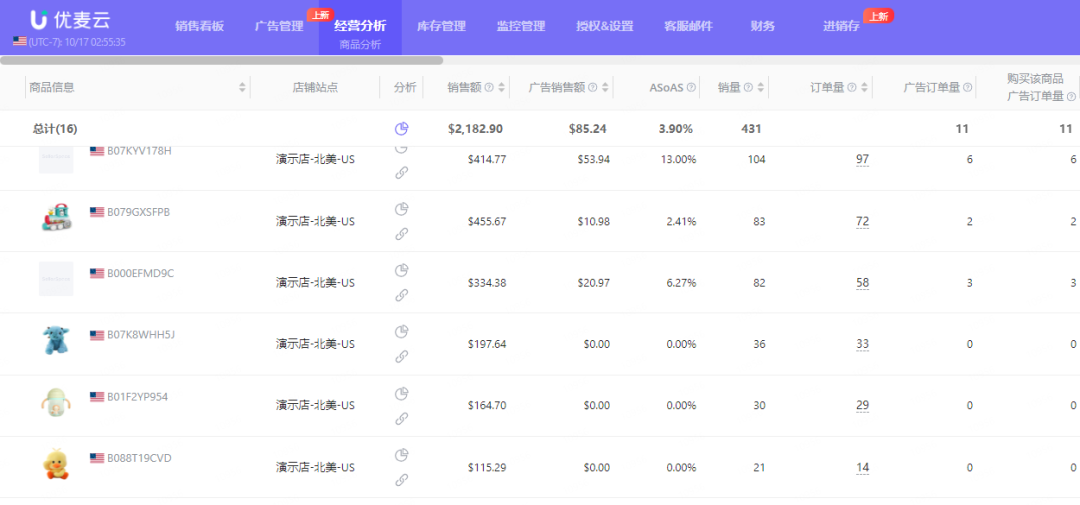1080x505 pixels.
Task: Sort table by 商品信息 column
Action: pos(242,87)
